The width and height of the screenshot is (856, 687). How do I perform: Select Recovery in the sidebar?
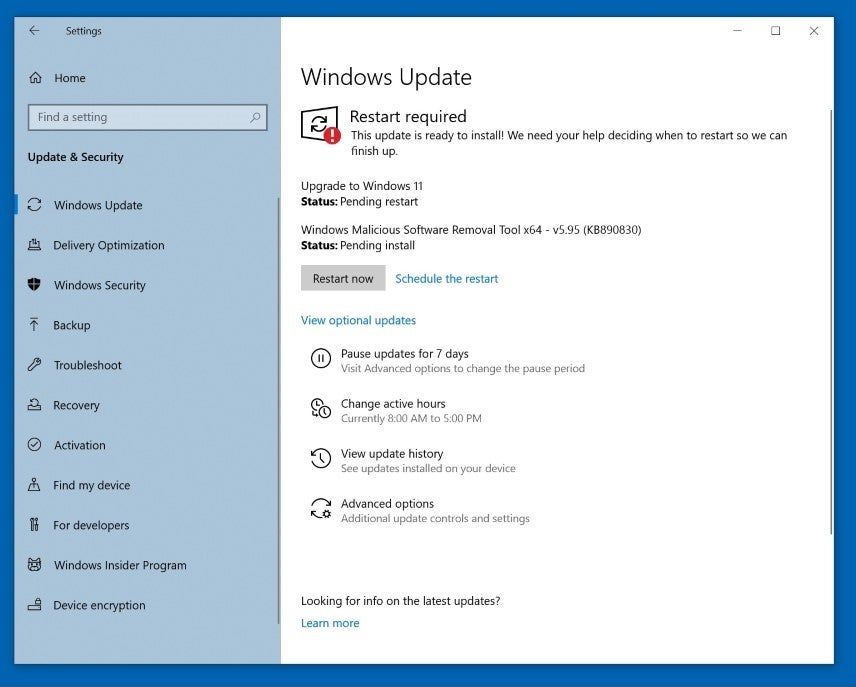(x=76, y=405)
